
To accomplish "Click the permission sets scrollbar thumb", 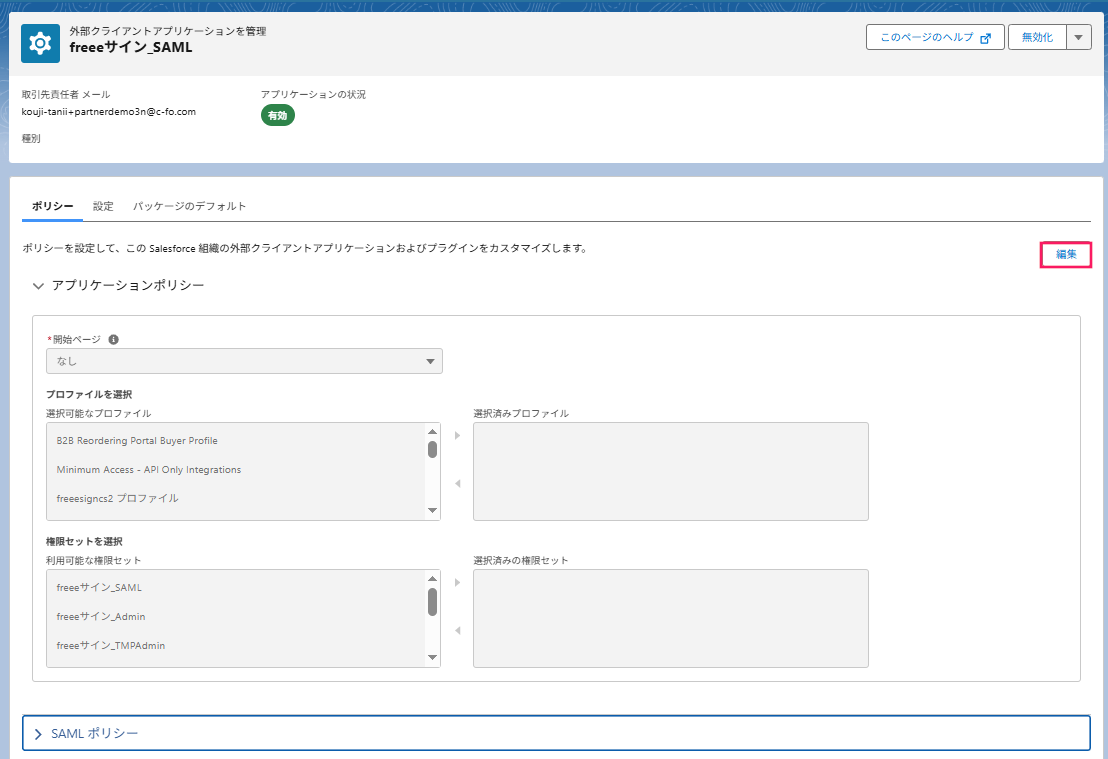I will pyautogui.click(x=432, y=602).
